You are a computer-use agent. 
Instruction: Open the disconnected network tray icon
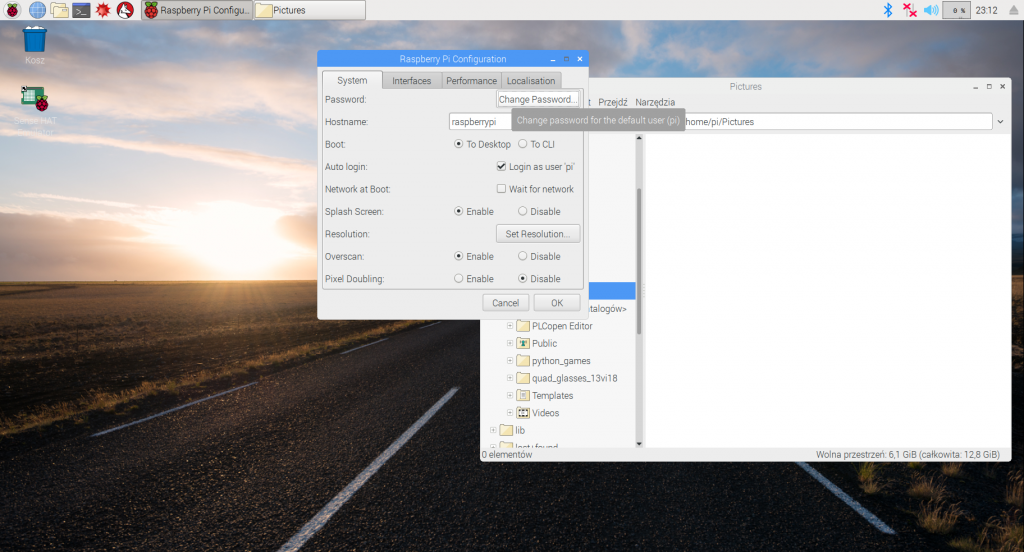pyautogui.click(x=909, y=10)
